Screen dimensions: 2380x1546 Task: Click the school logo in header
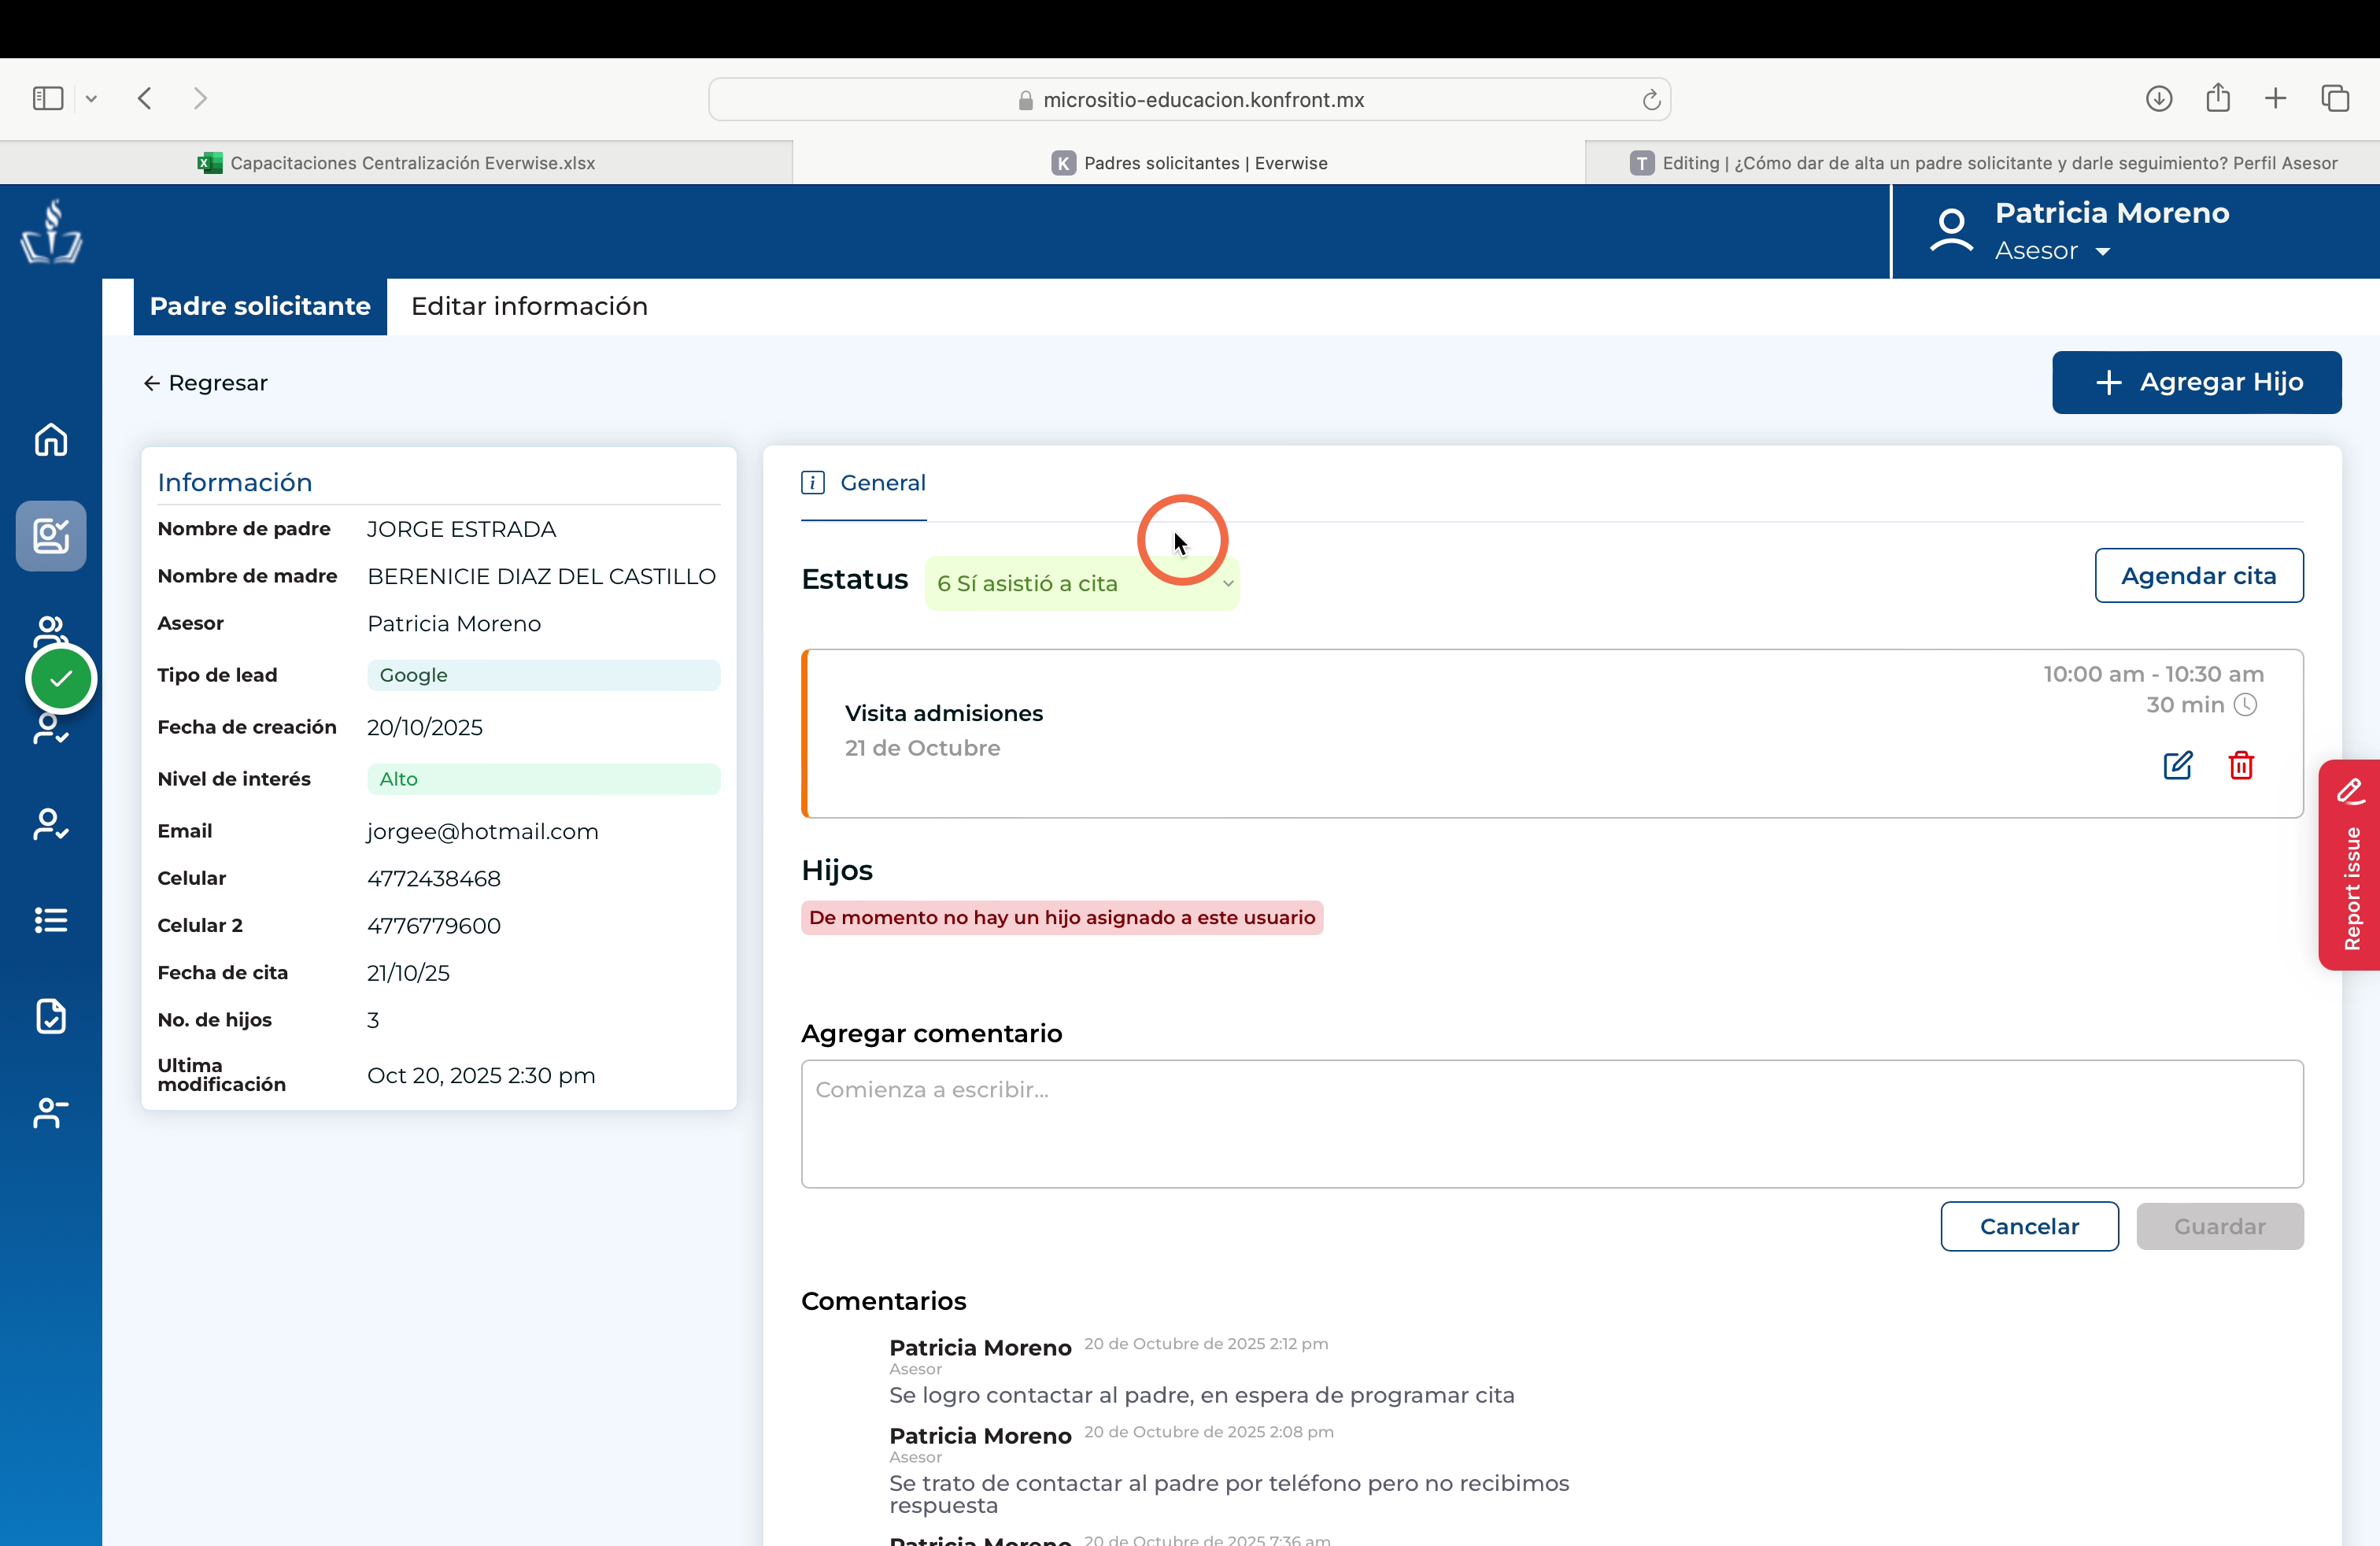[x=51, y=231]
